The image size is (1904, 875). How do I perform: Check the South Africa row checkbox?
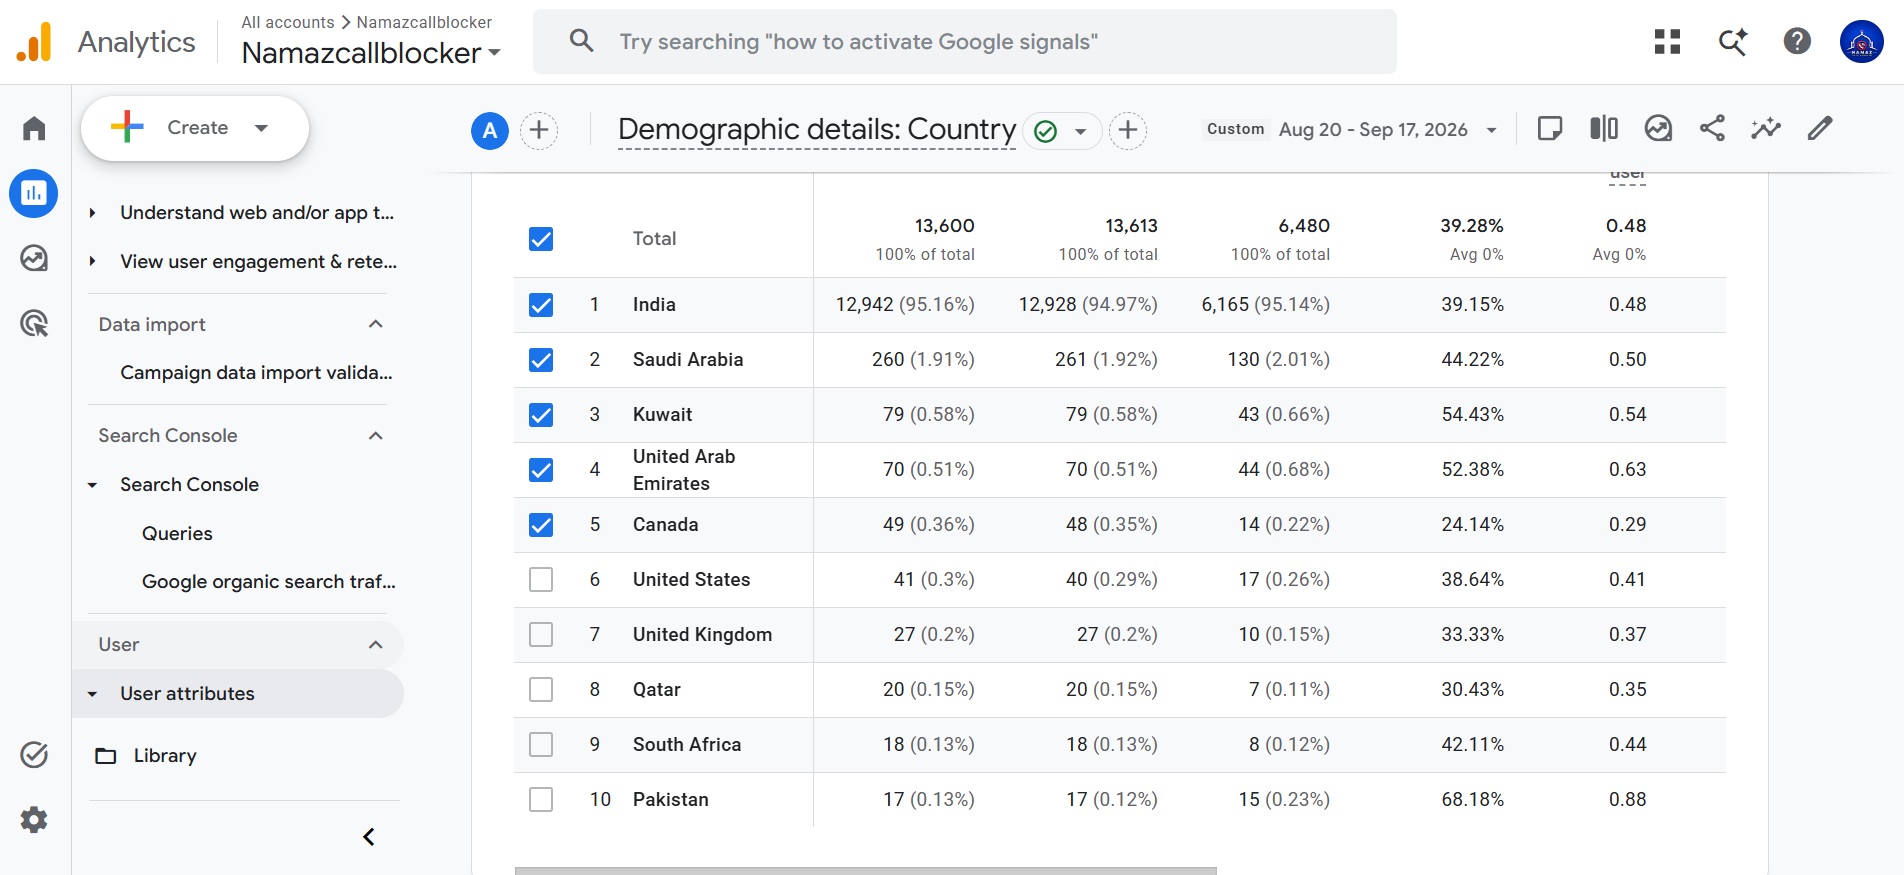541,745
